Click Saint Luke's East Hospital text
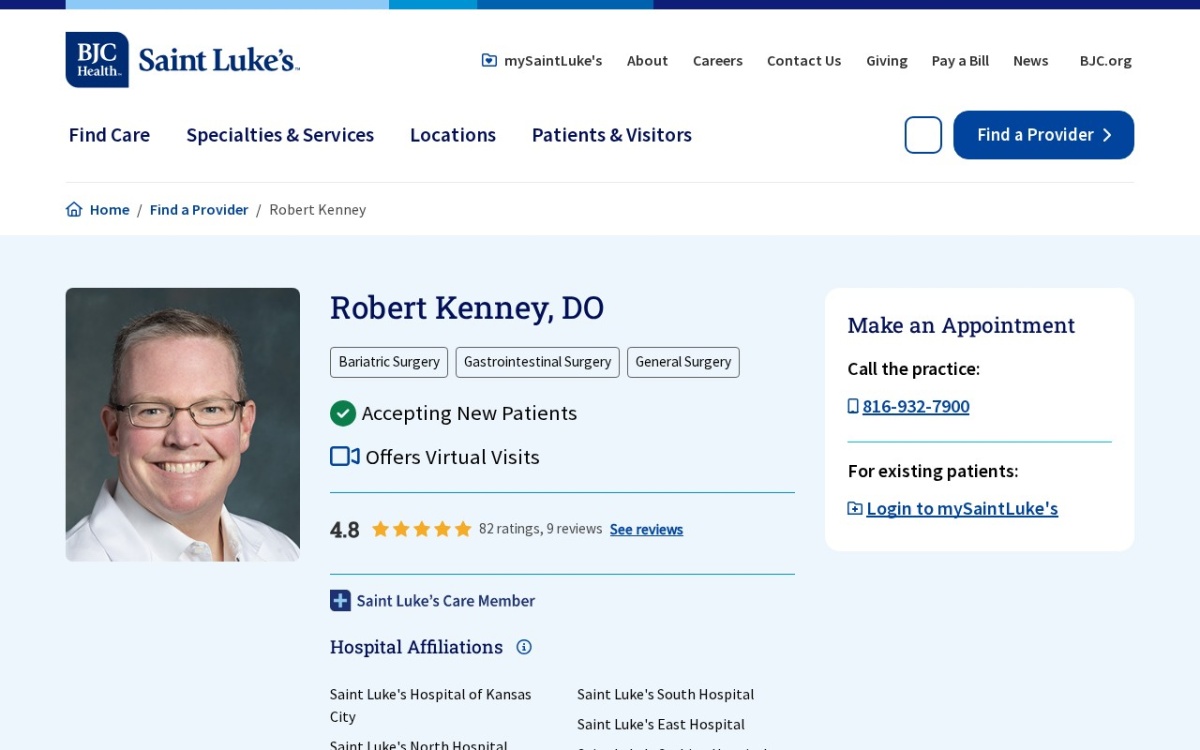Image resolution: width=1200 pixels, height=750 pixels. coord(661,724)
